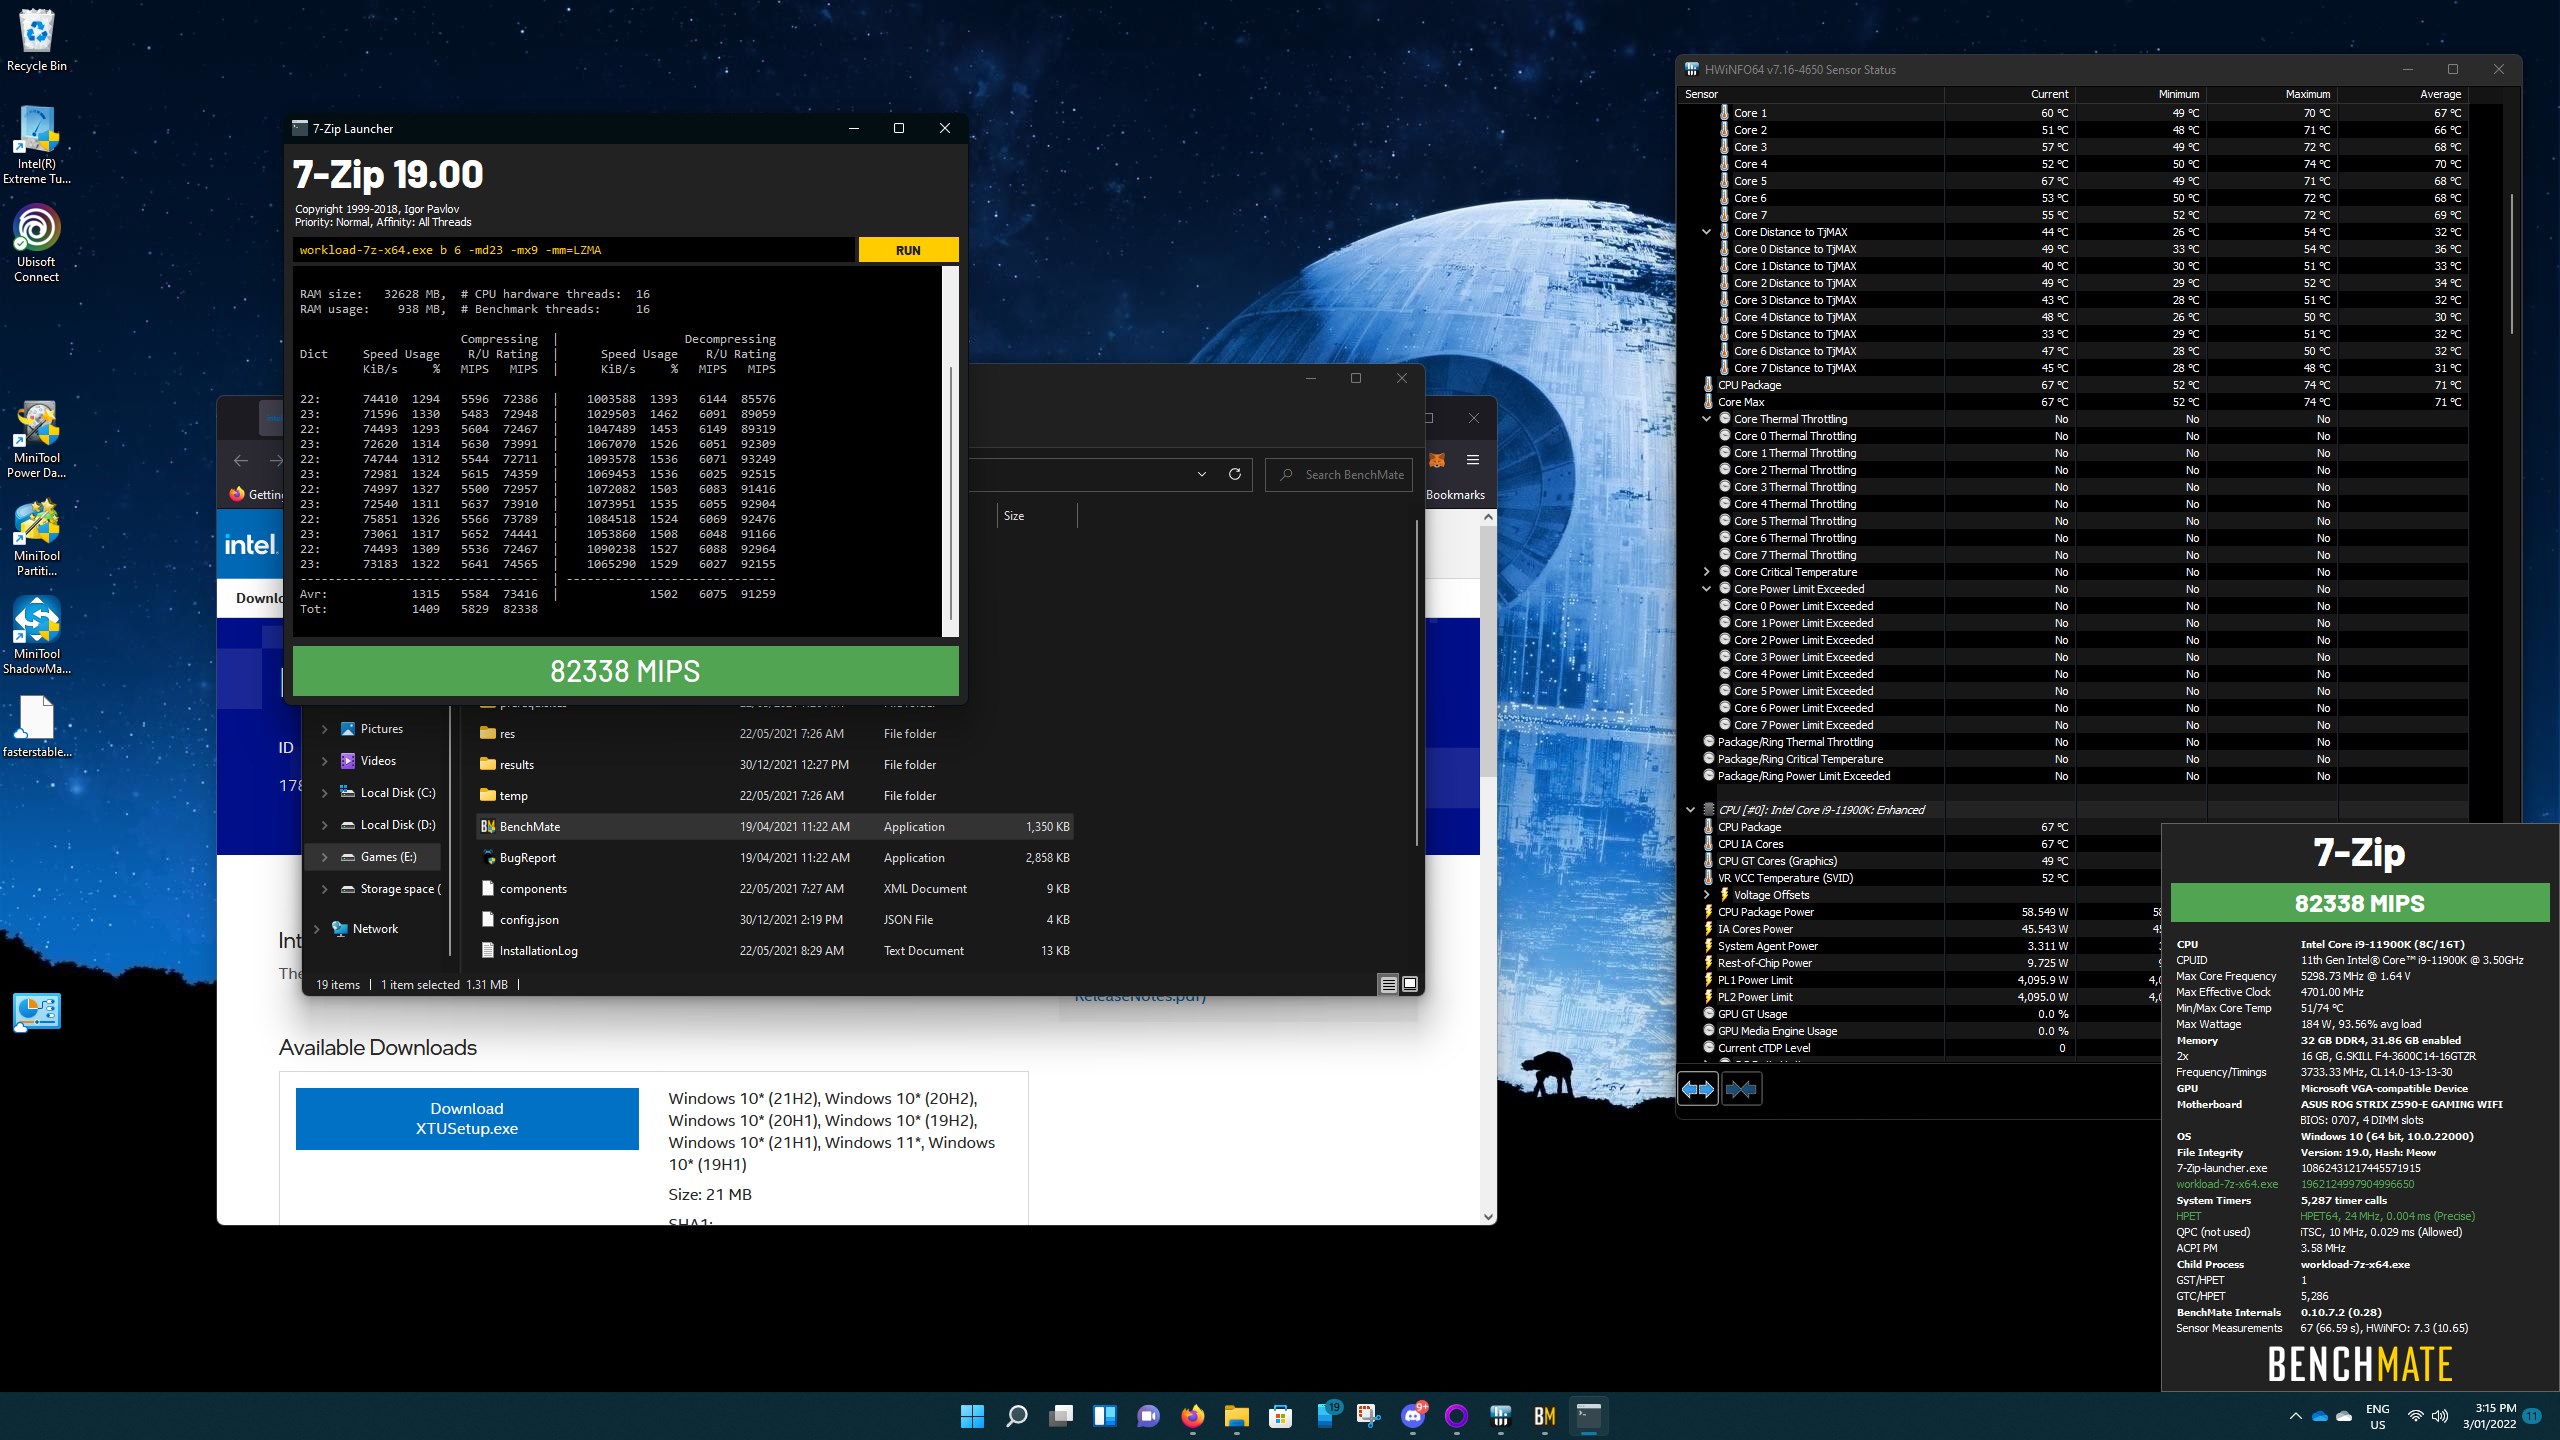Image resolution: width=2560 pixels, height=1440 pixels.
Task: Click Firefox back arrow button
Action: coord(241,460)
